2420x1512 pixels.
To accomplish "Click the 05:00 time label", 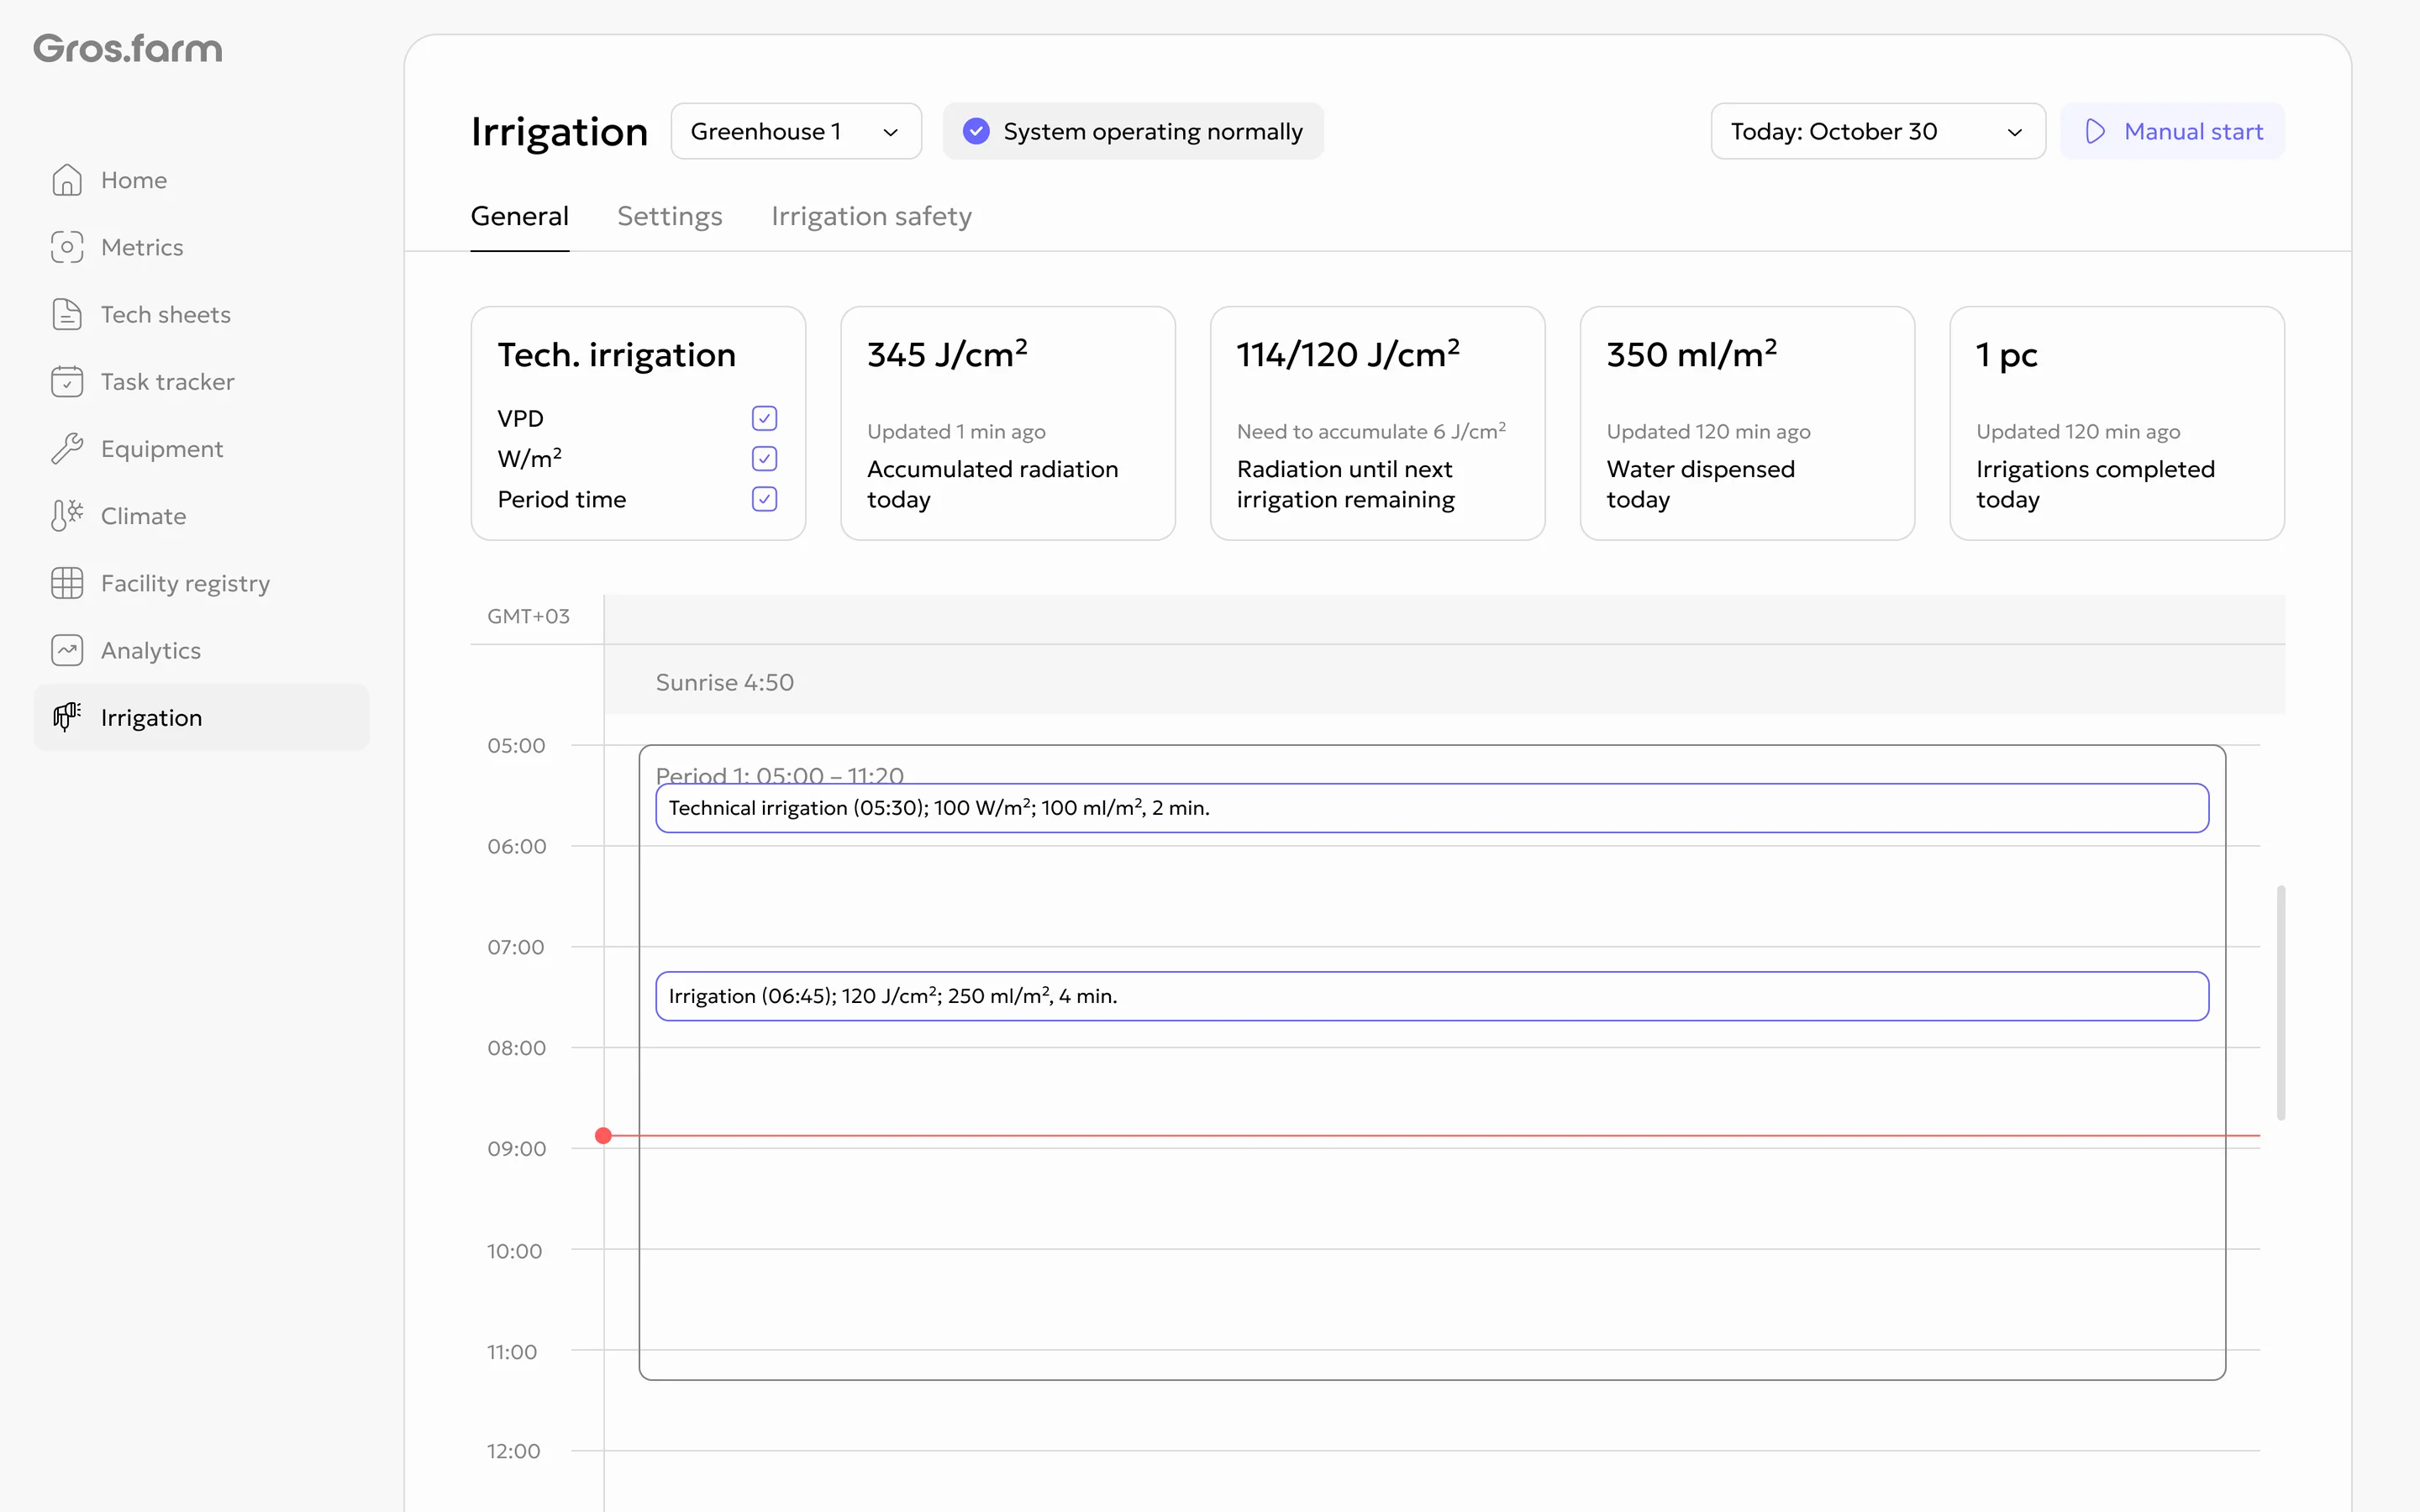I will [517, 745].
